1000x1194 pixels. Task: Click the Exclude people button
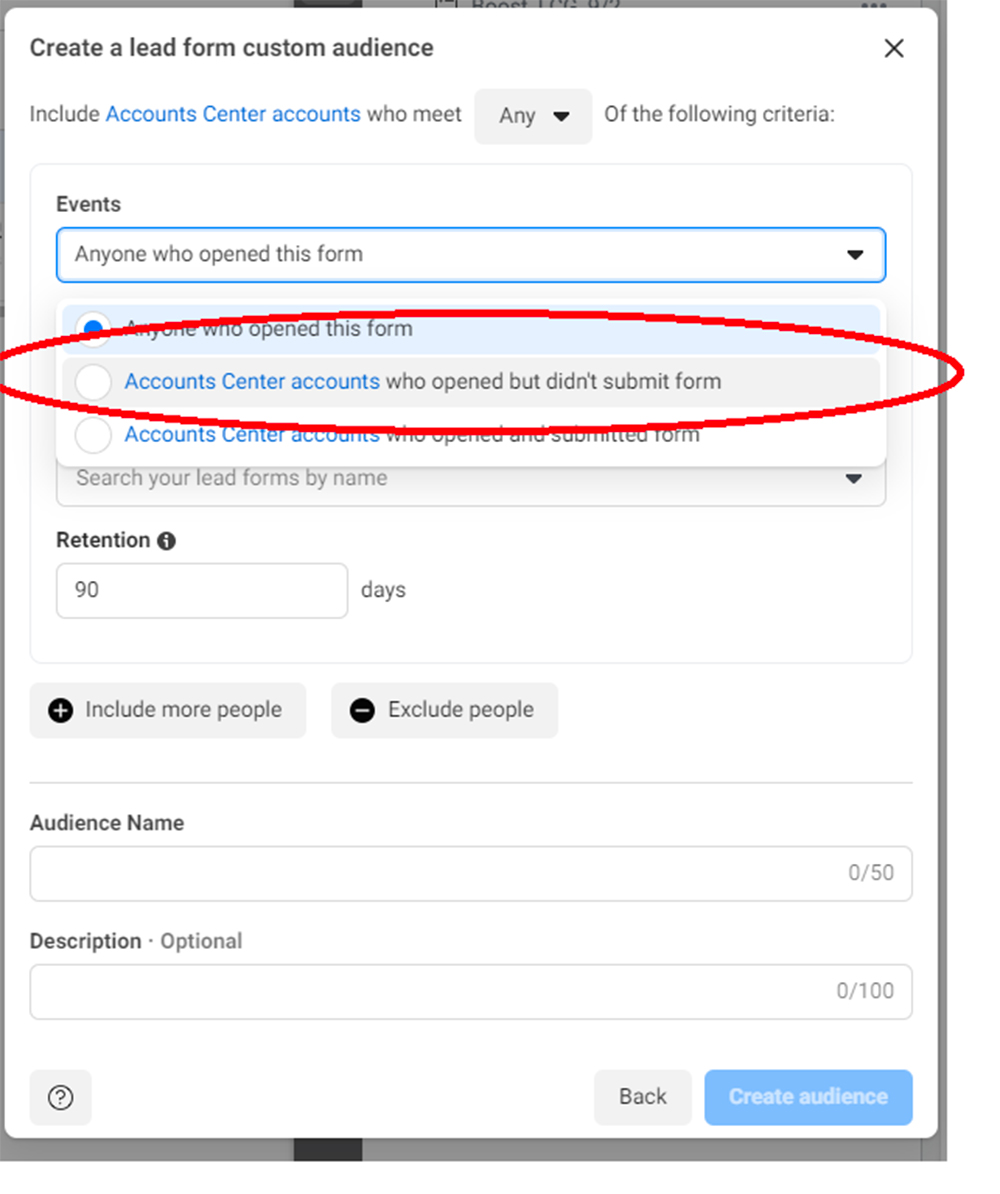coord(445,710)
